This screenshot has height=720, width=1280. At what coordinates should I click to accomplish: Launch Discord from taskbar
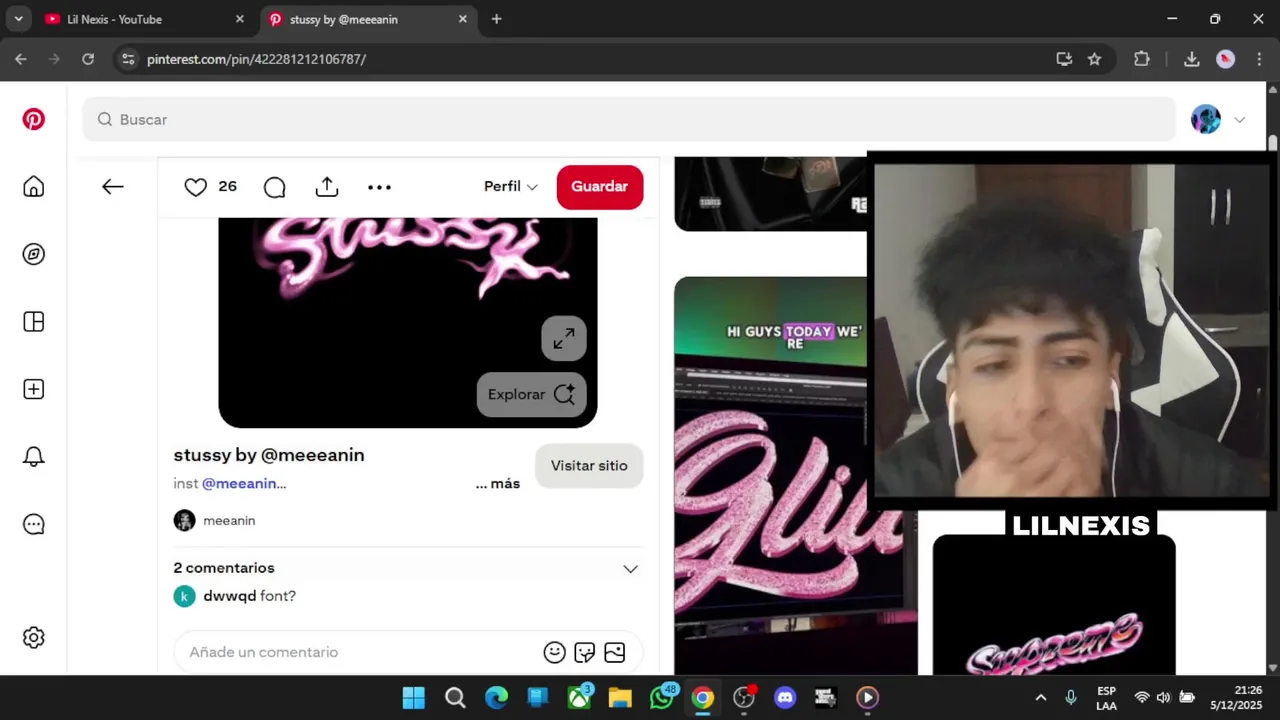[x=785, y=698]
